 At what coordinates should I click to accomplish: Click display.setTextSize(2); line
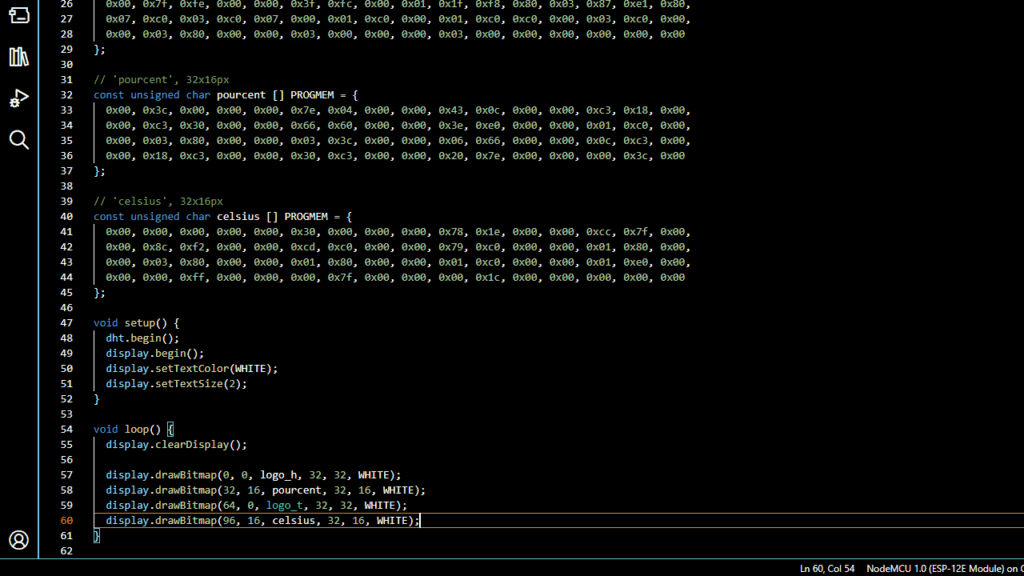tap(176, 383)
